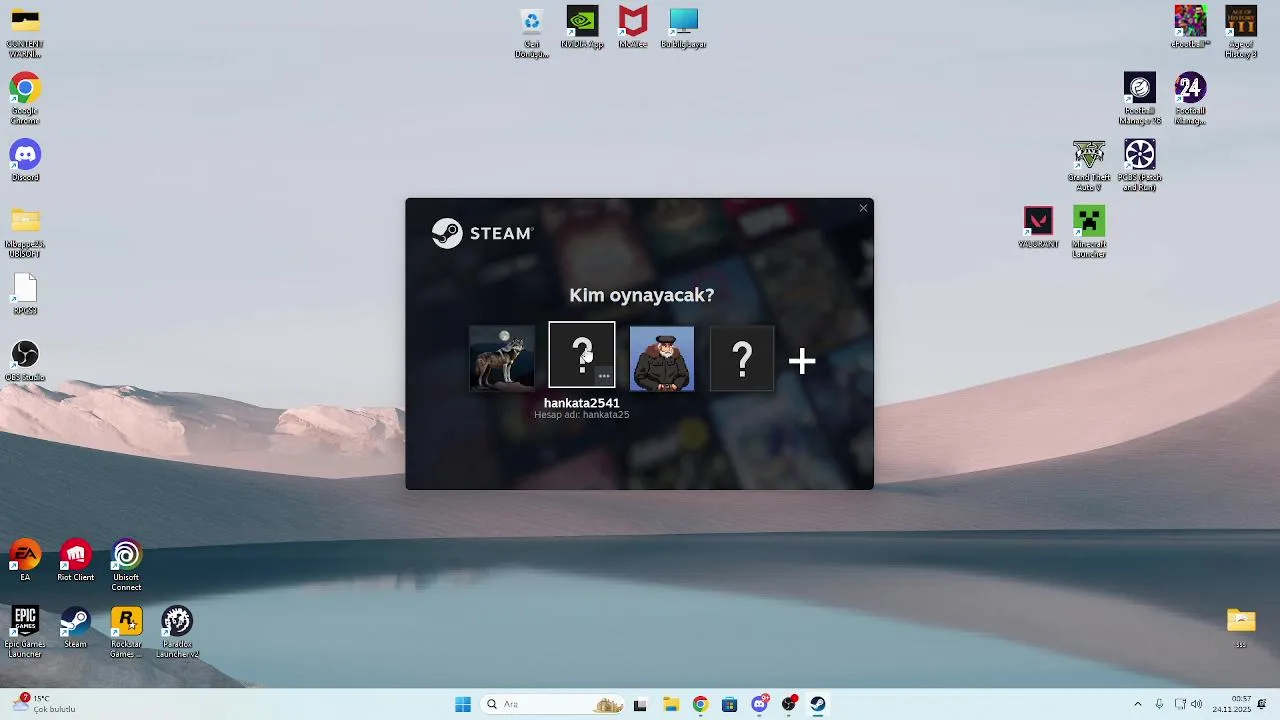Switch to Discord on the taskbar
The image size is (1280, 720).
click(x=759, y=704)
